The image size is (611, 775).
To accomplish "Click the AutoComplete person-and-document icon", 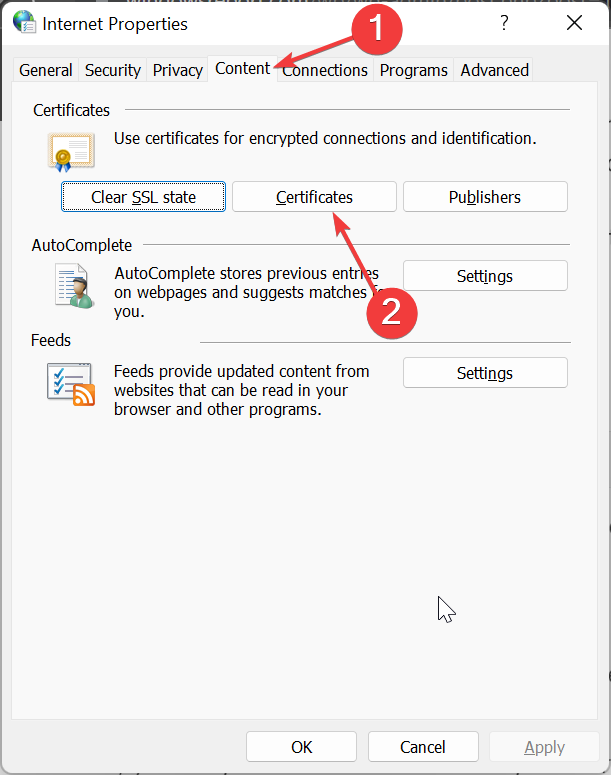I will click(x=72, y=286).
